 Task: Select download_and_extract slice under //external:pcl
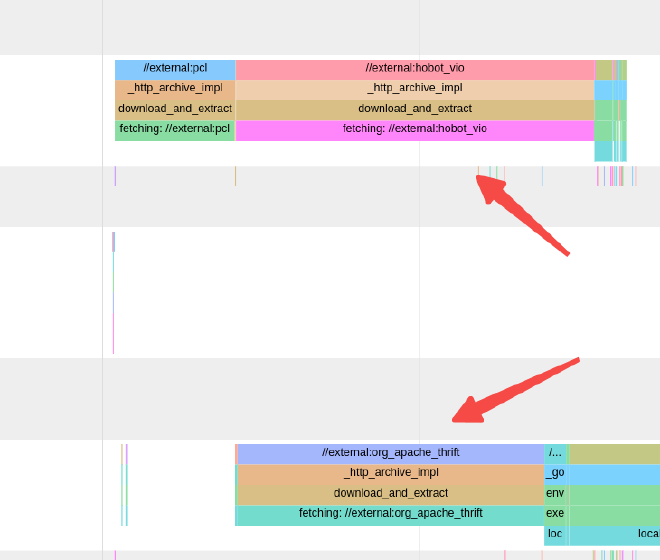click(175, 110)
